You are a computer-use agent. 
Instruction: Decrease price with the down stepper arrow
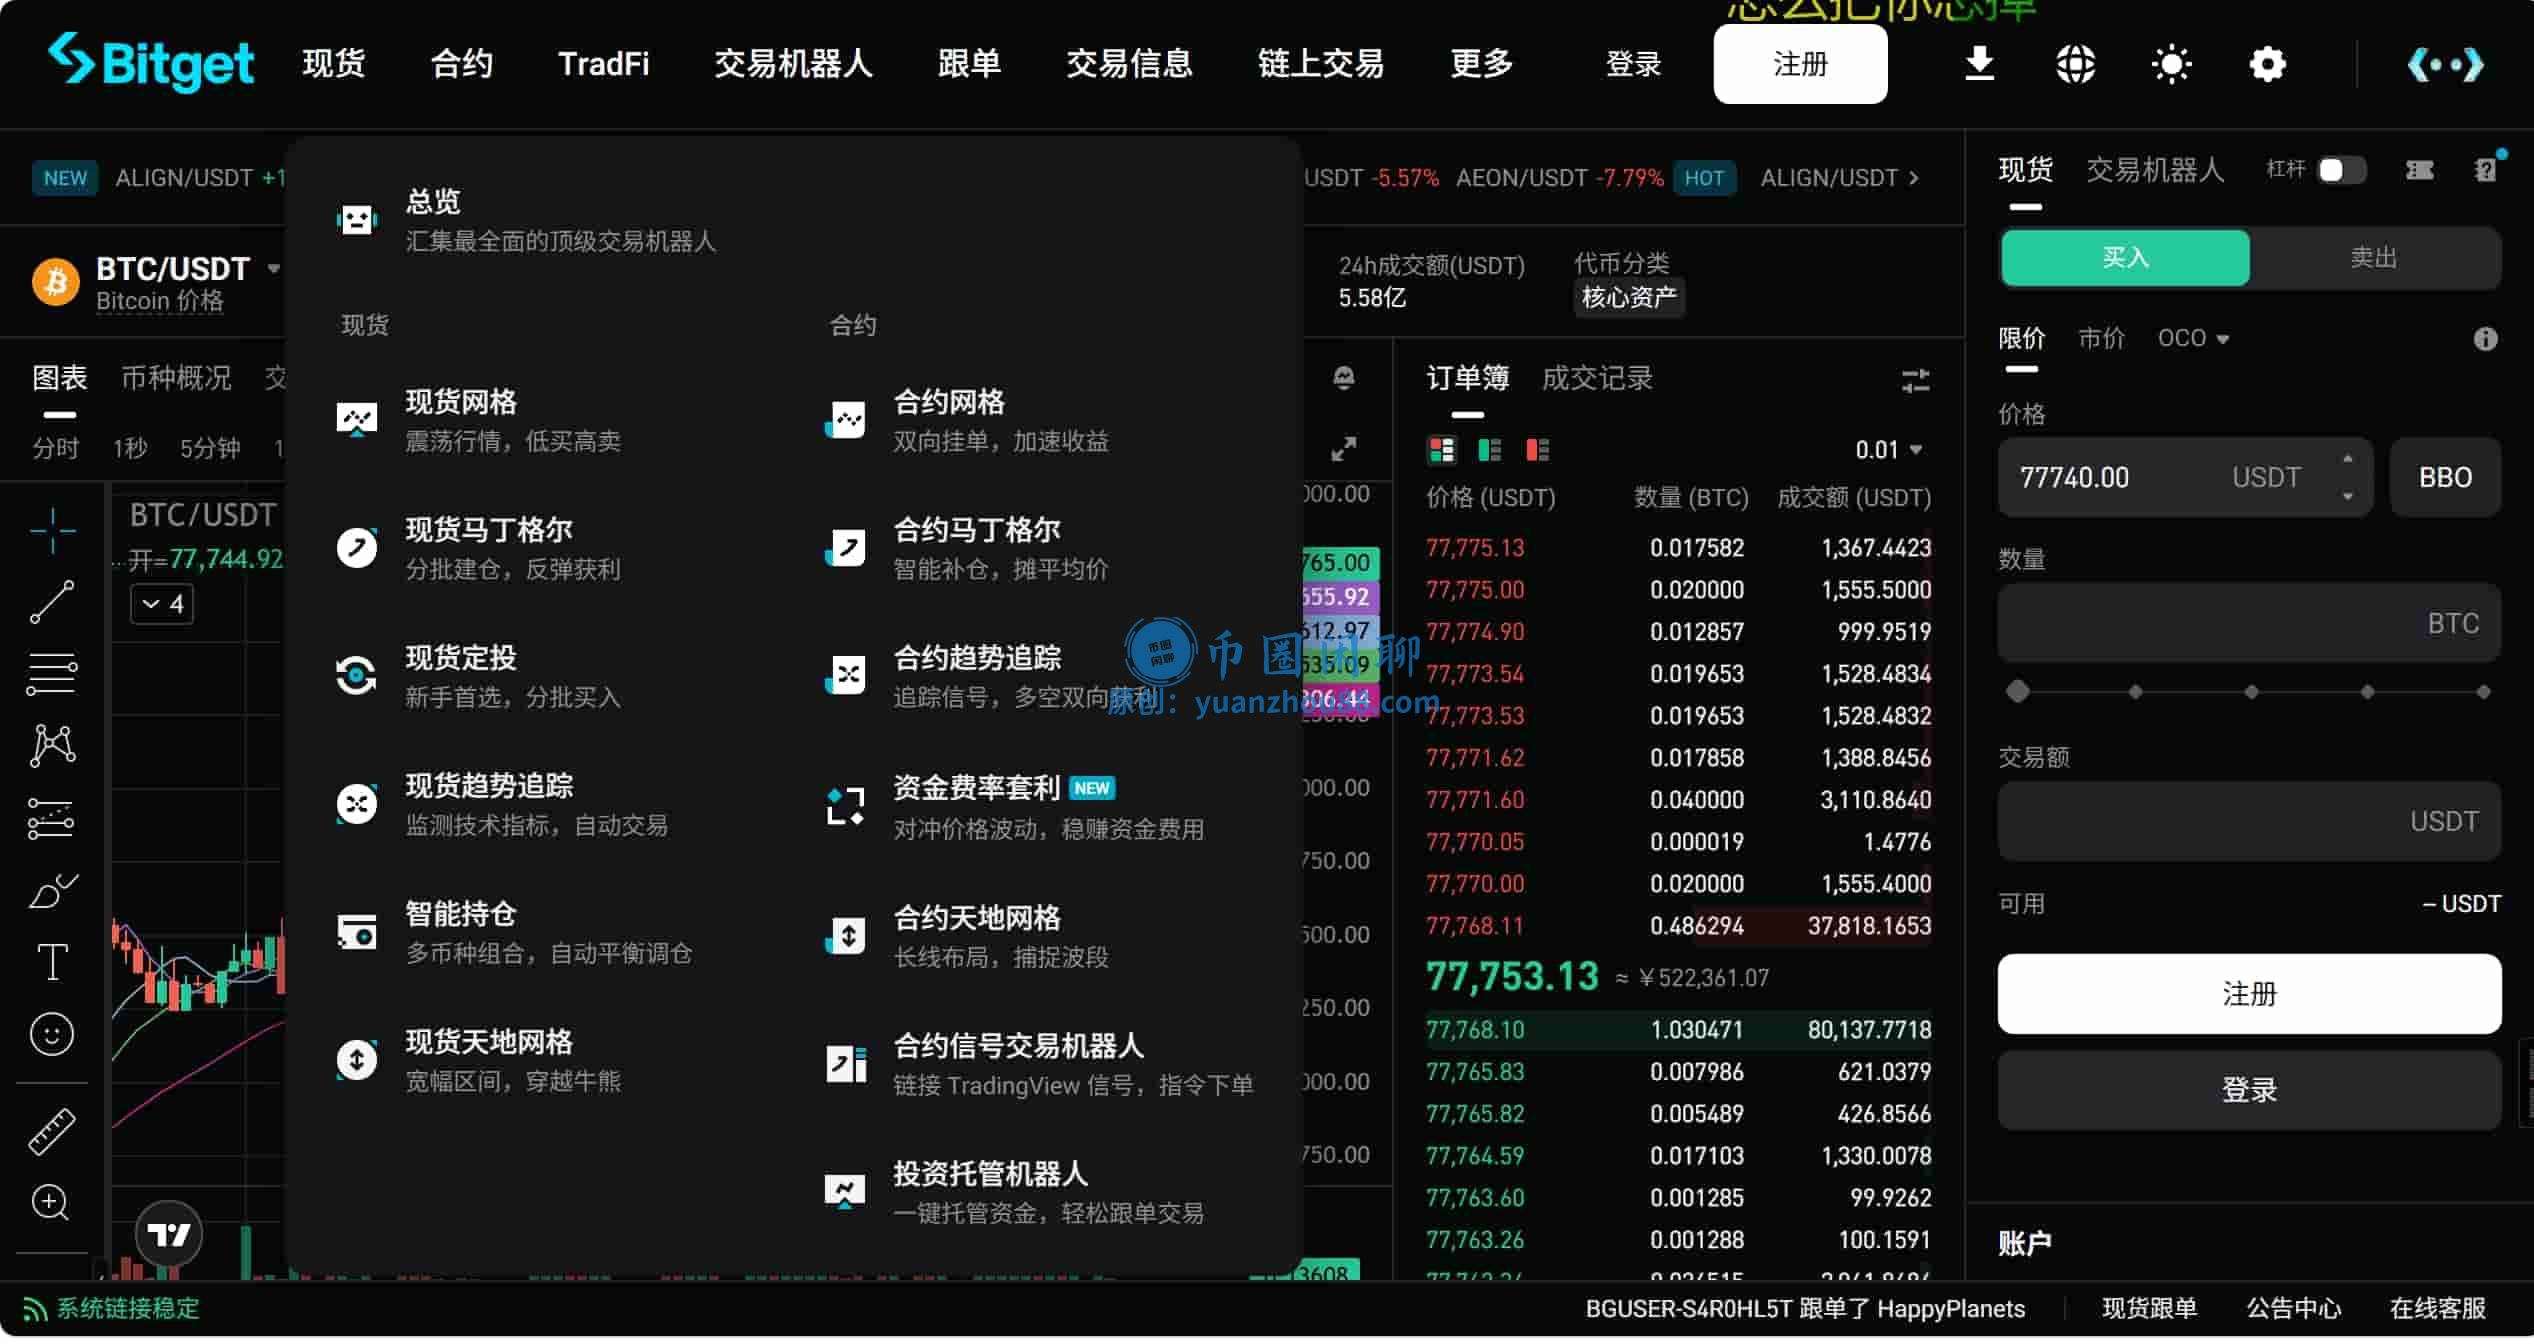pos(2347,496)
